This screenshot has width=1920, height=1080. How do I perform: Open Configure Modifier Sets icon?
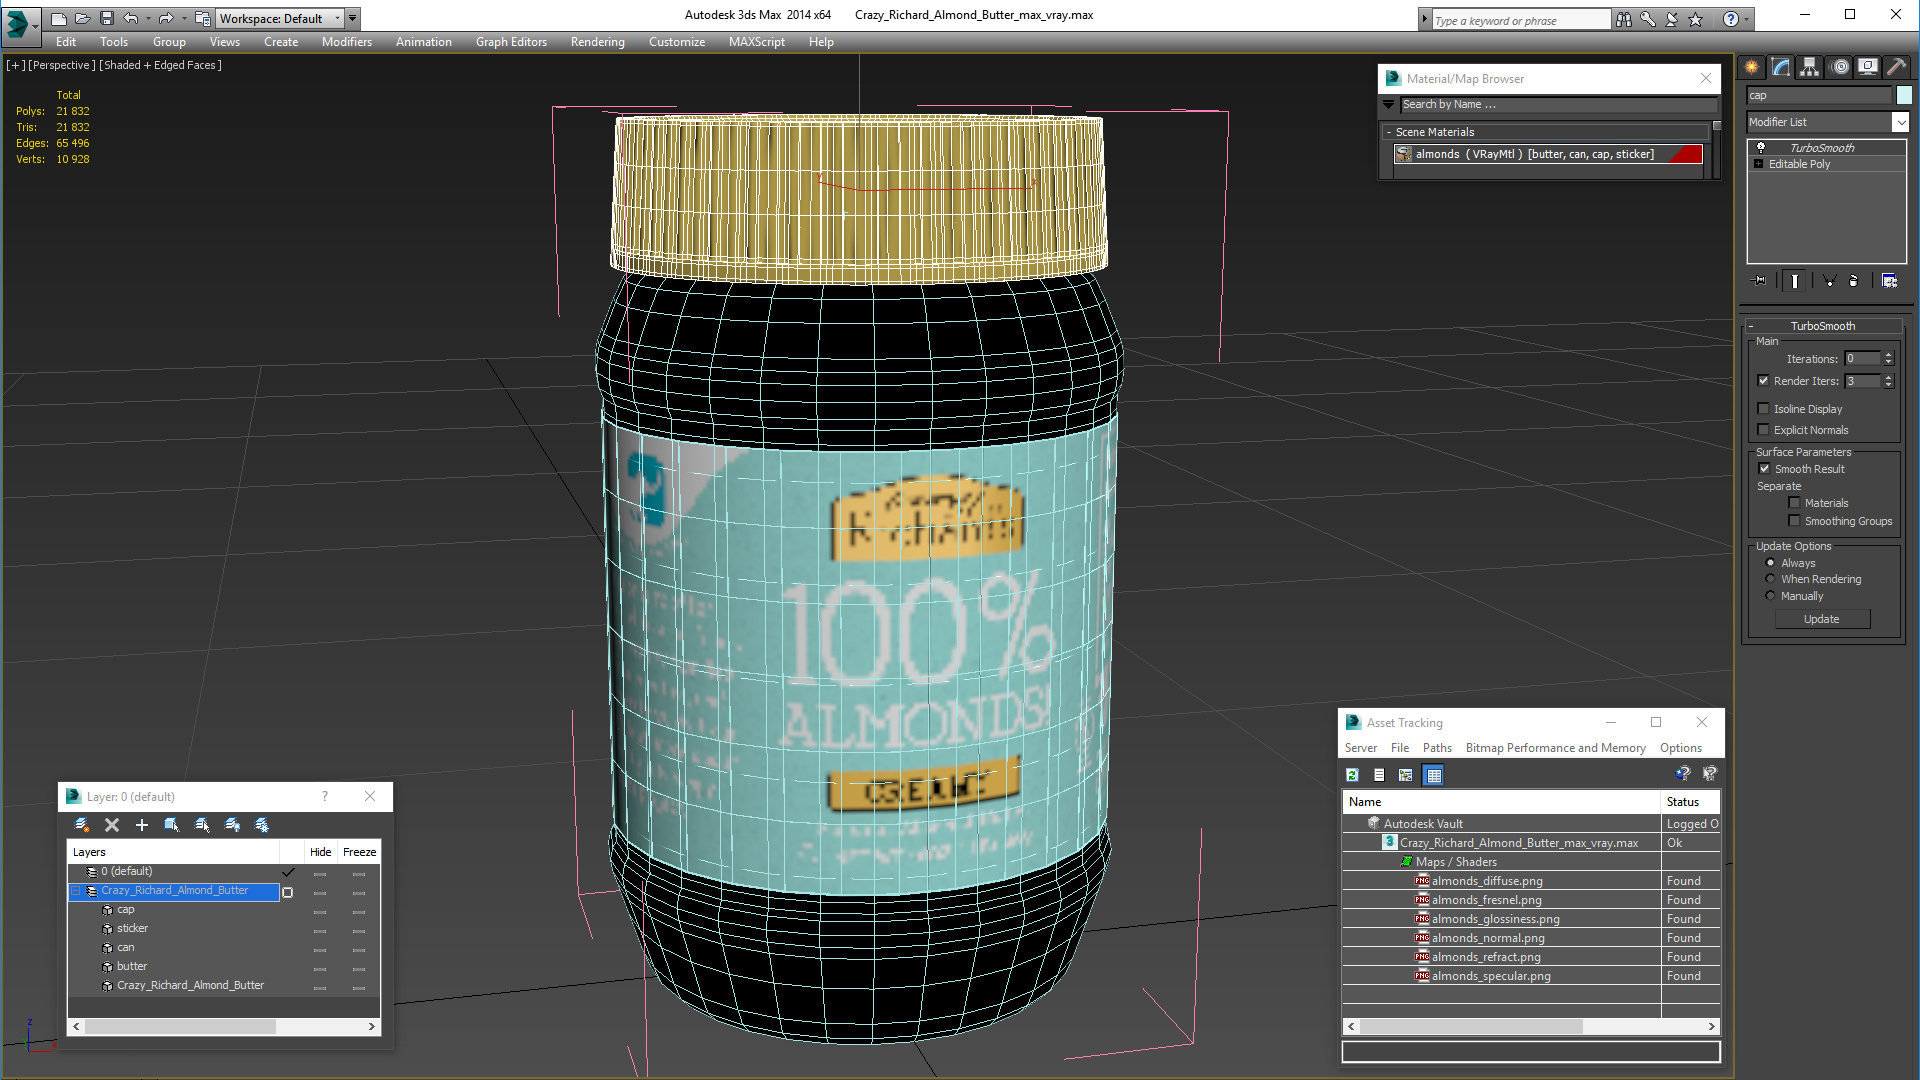click(1889, 281)
